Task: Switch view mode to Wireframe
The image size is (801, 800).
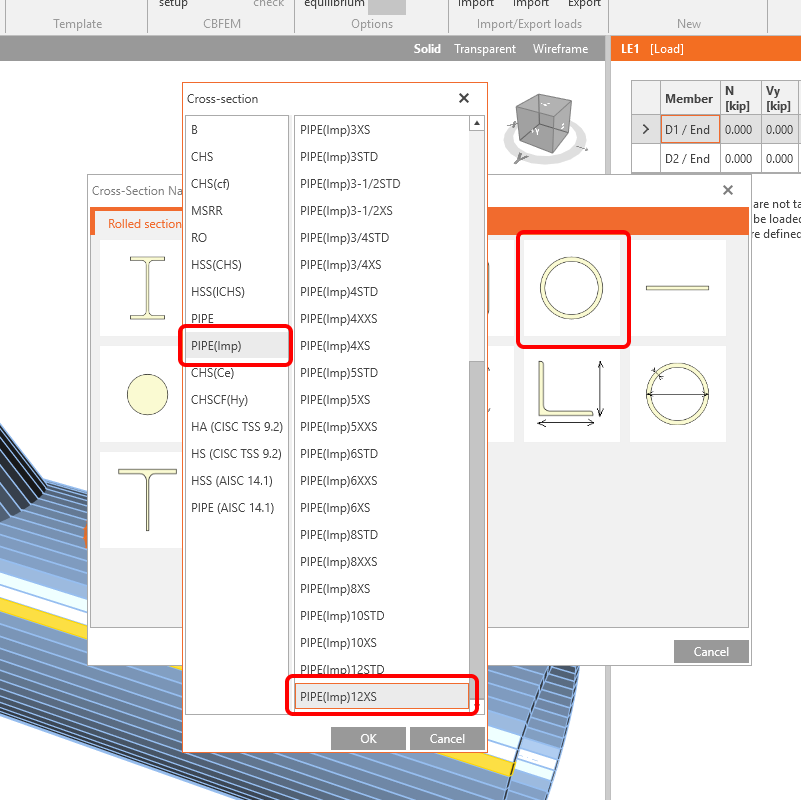Action: coord(560,49)
